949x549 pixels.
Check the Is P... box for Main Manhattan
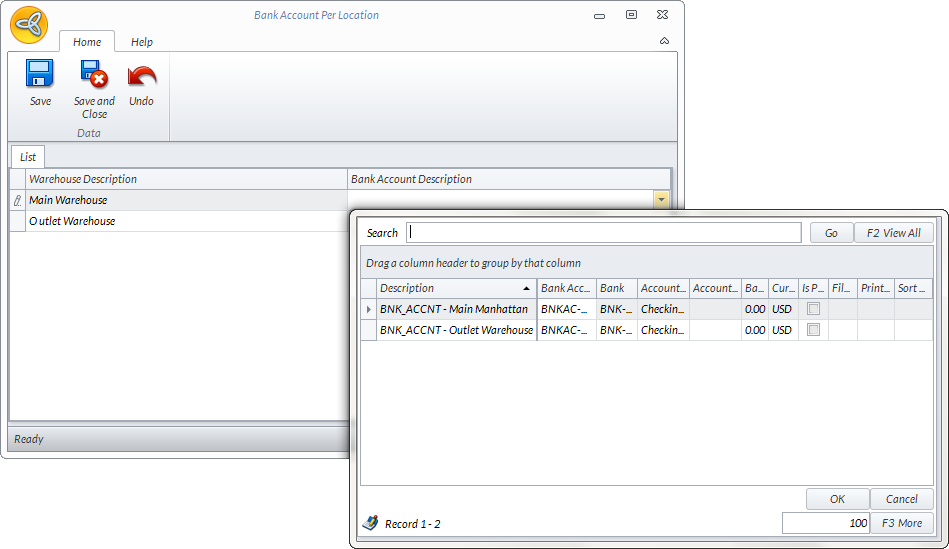pyautogui.click(x=813, y=309)
